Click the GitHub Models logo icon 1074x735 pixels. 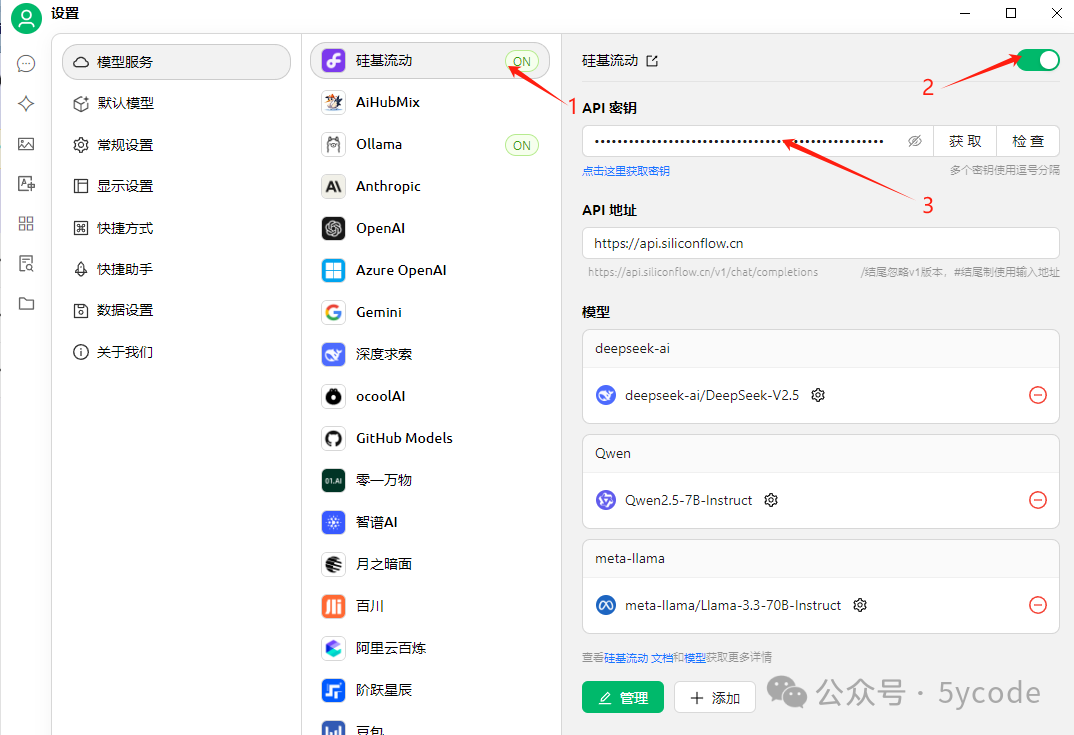334,438
